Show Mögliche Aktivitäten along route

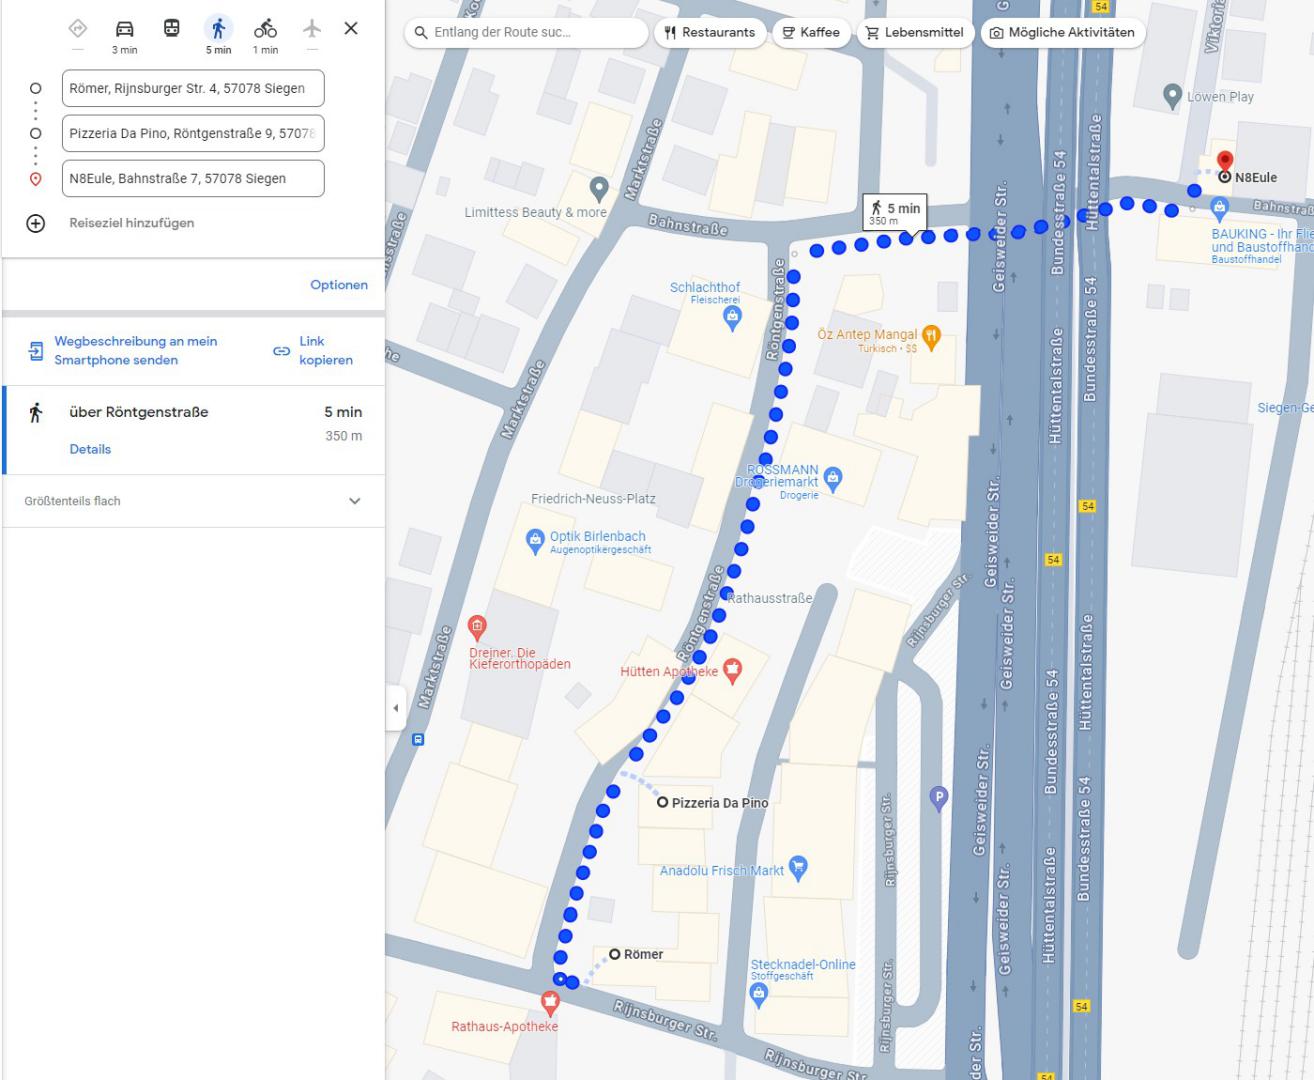1062,32
